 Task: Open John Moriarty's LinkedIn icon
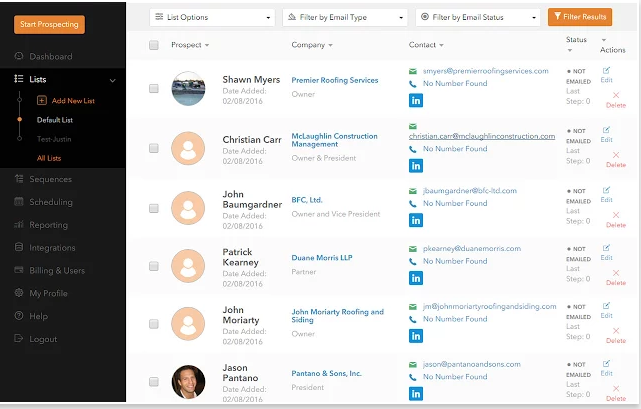click(x=416, y=336)
